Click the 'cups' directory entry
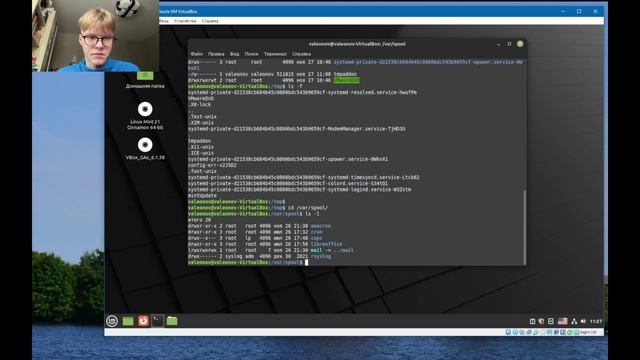 point(316,238)
